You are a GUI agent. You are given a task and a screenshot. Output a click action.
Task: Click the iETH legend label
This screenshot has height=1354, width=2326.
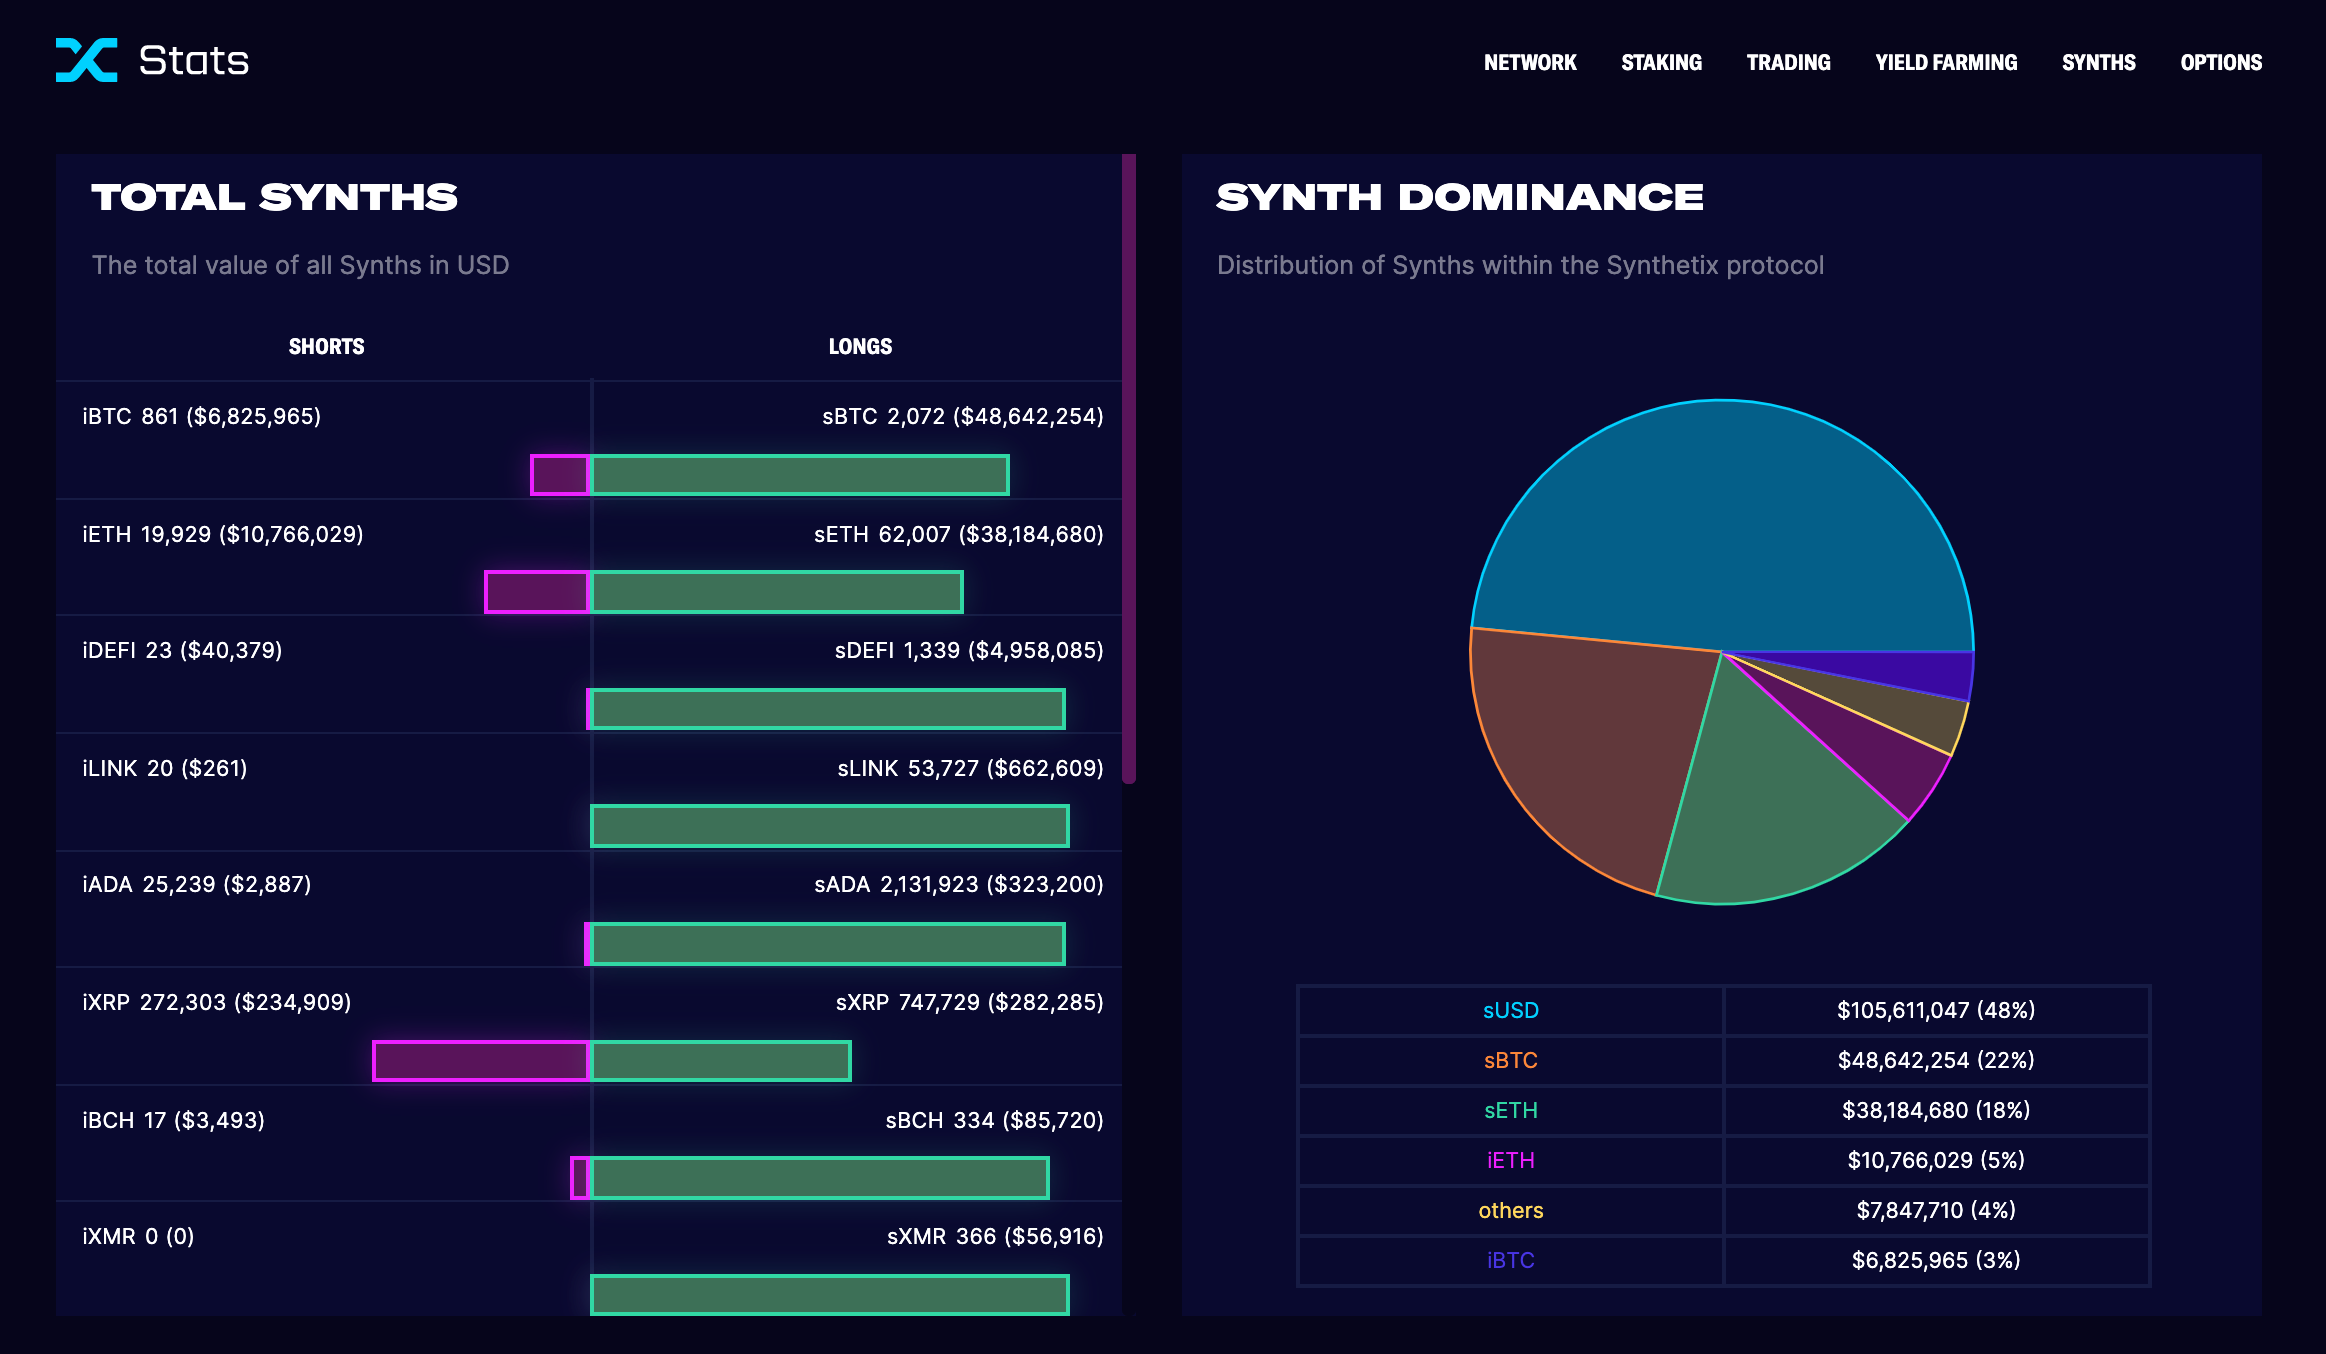tap(1510, 1160)
